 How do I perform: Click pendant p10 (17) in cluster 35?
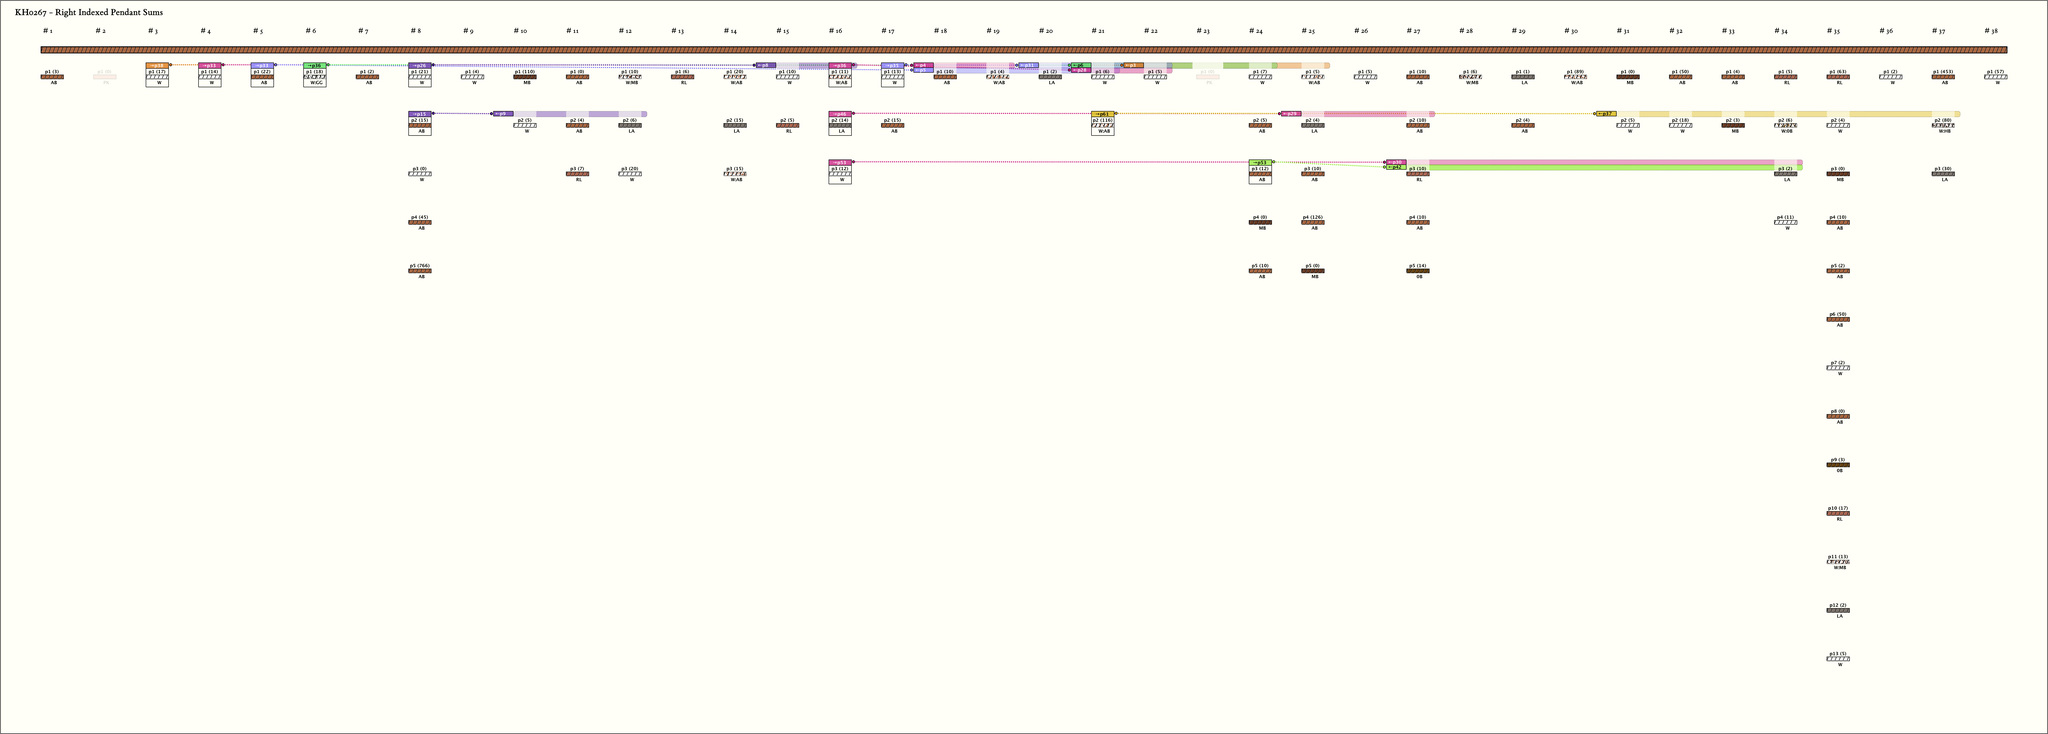coord(1838,513)
